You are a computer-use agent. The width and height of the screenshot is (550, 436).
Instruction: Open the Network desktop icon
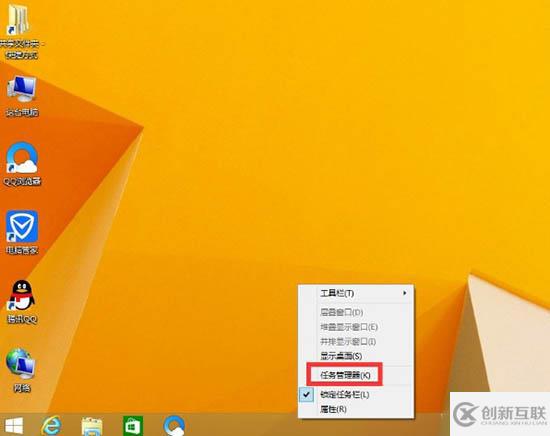coord(21,370)
